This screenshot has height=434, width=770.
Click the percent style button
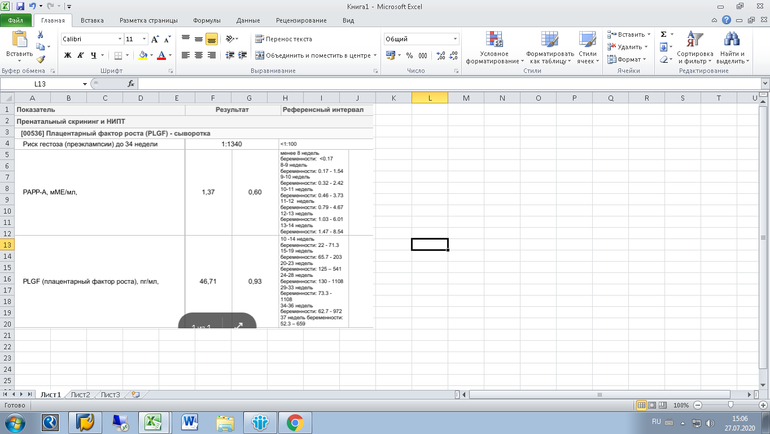409,56
